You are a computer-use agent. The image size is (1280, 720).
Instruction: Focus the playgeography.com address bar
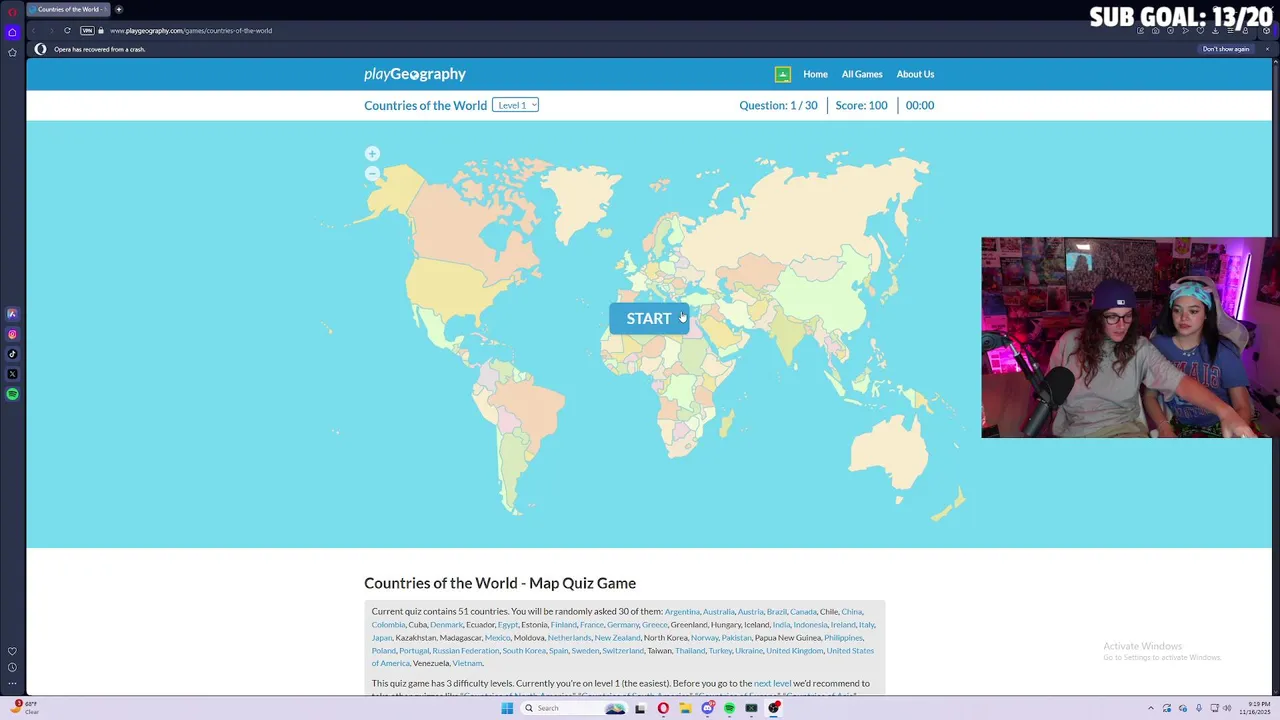(x=190, y=30)
